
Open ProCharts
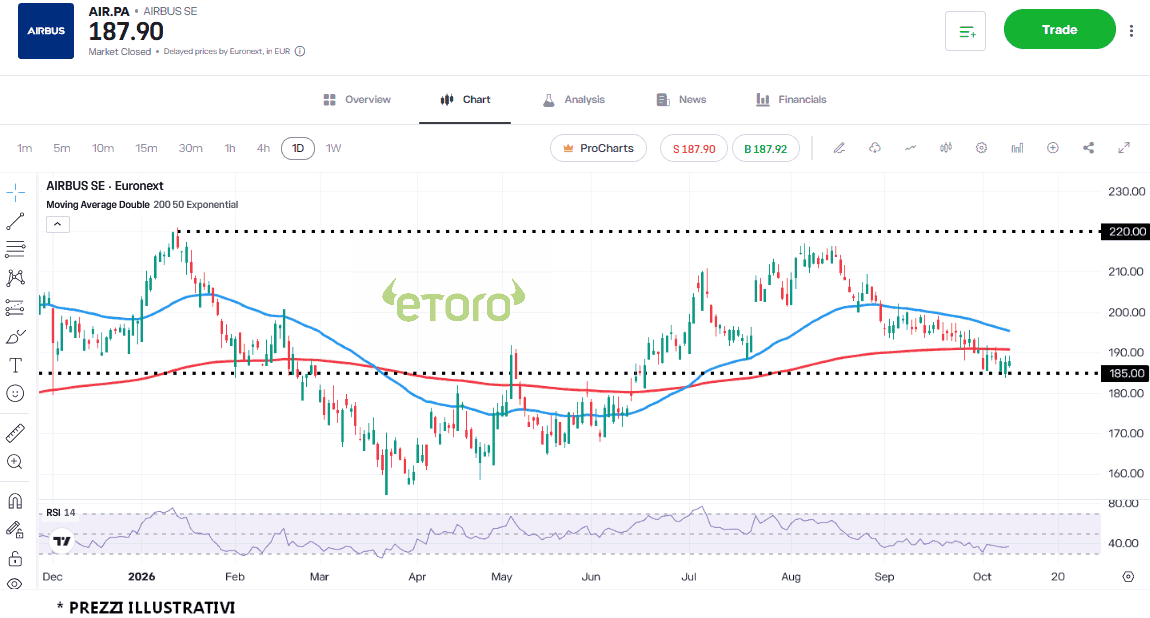[598, 148]
